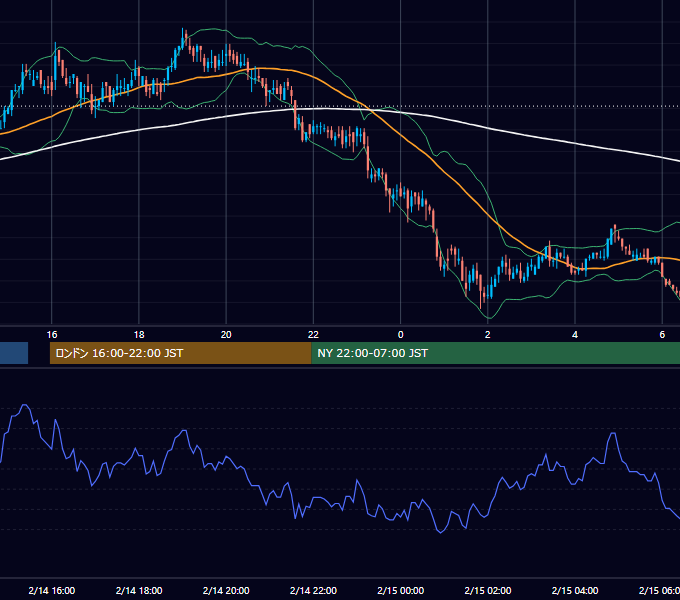Viewport: 680px width, 600px height.
Task: Click the 2/15 02:00 date label
Action: (487, 590)
